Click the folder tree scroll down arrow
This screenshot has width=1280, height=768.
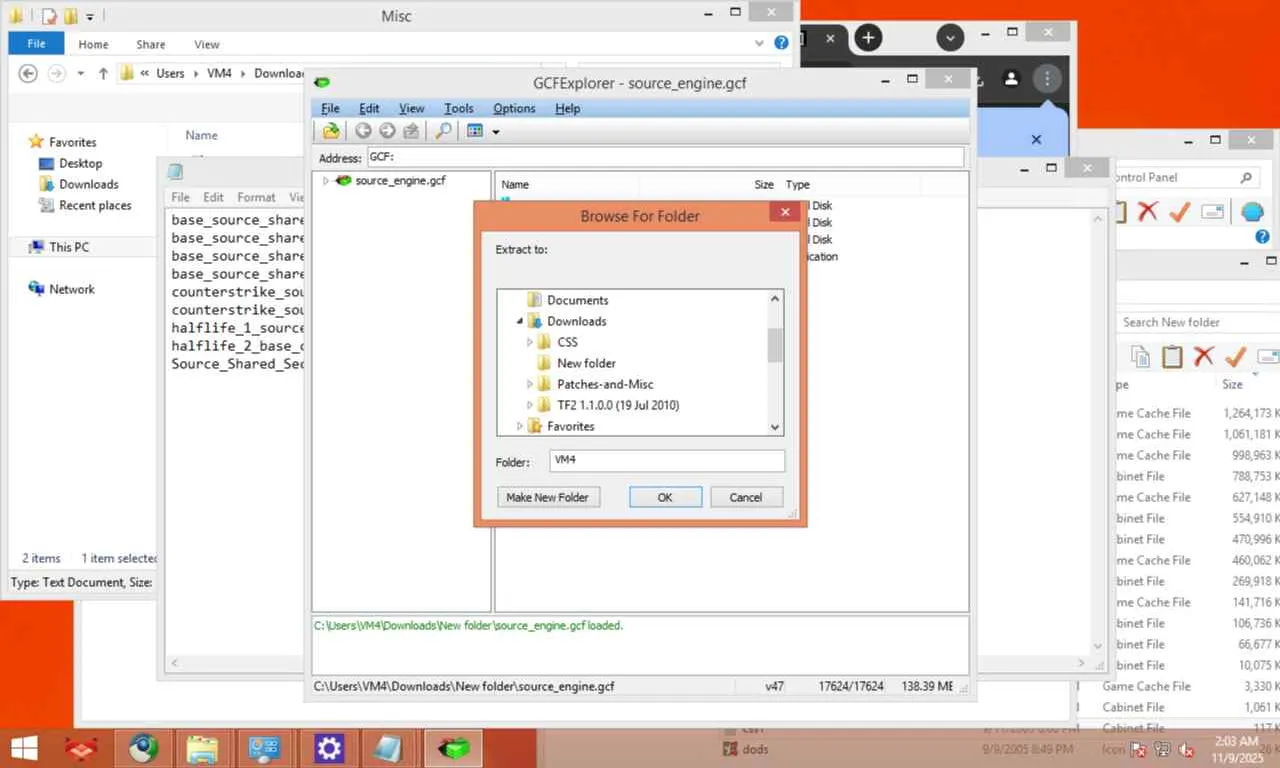pyautogui.click(x=775, y=427)
